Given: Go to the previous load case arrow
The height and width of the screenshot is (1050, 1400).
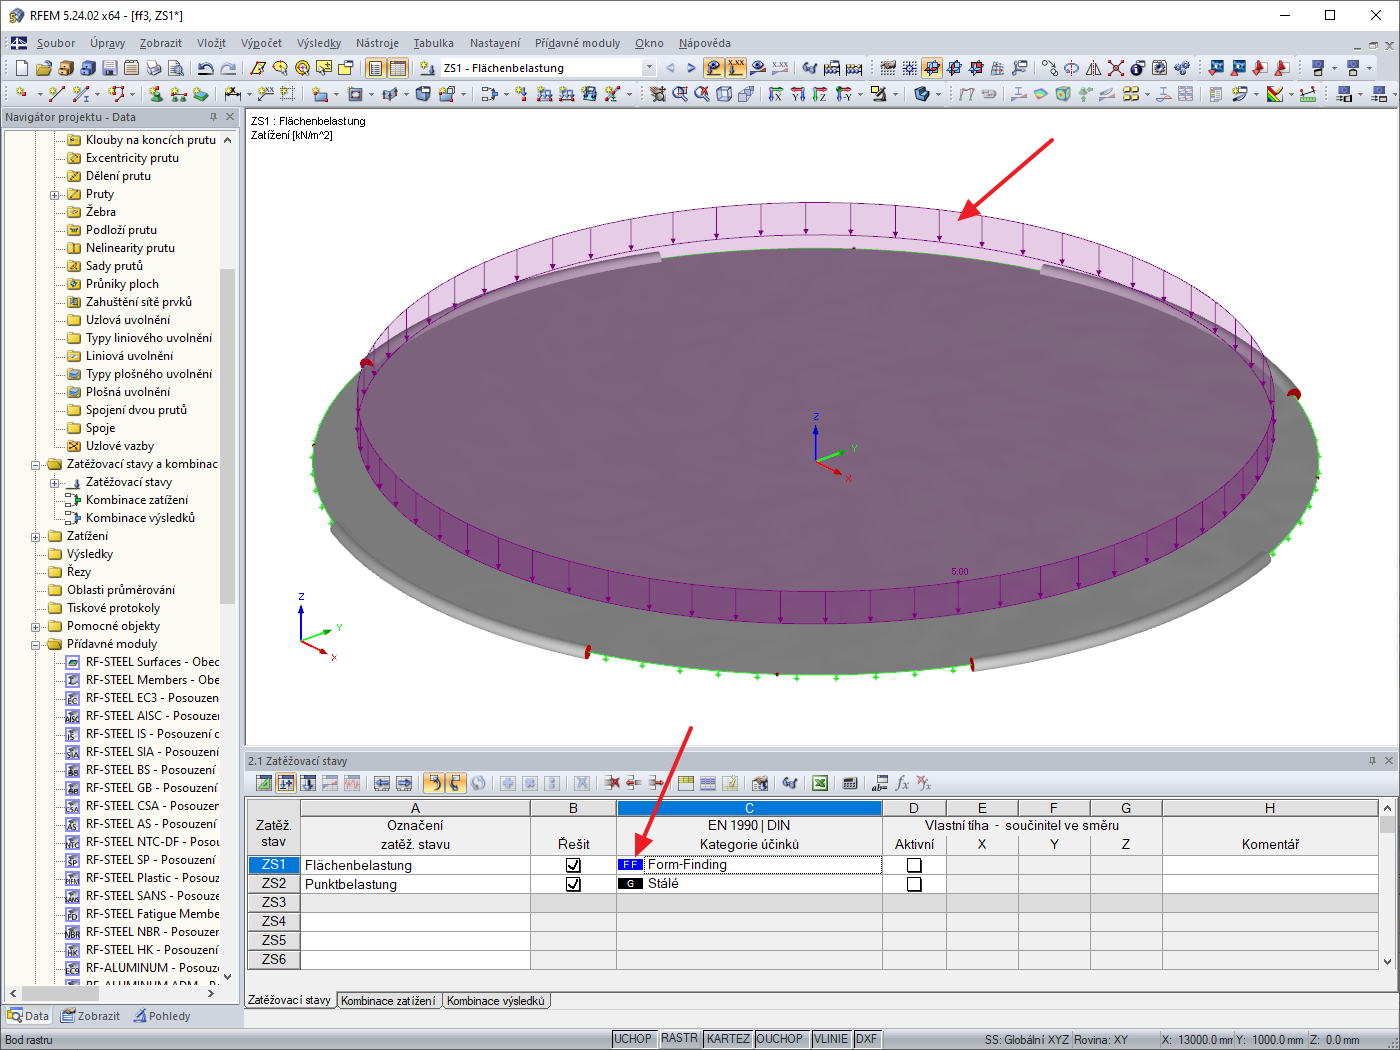Looking at the screenshot, I should pos(670,68).
